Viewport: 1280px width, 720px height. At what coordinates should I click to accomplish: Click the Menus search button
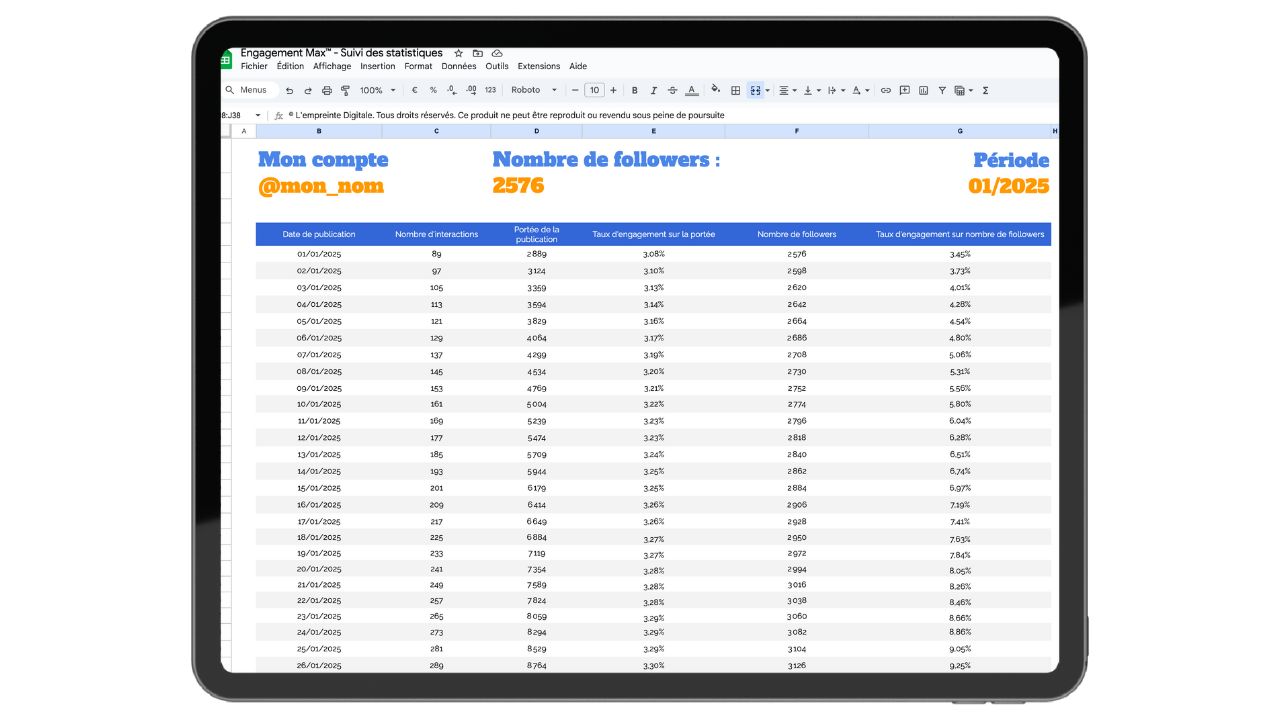[x=245, y=90]
